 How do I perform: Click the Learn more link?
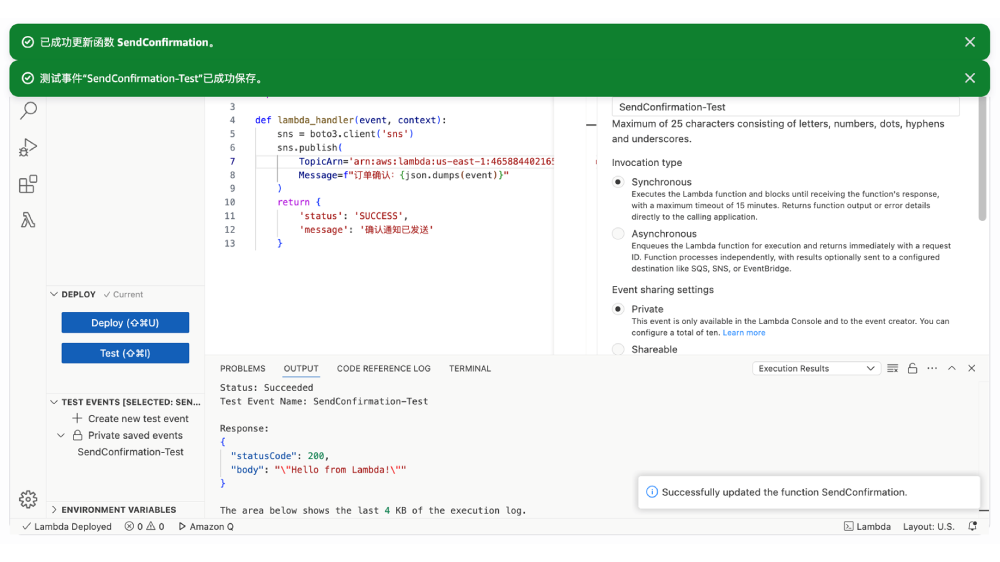click(x=744, y=333)
